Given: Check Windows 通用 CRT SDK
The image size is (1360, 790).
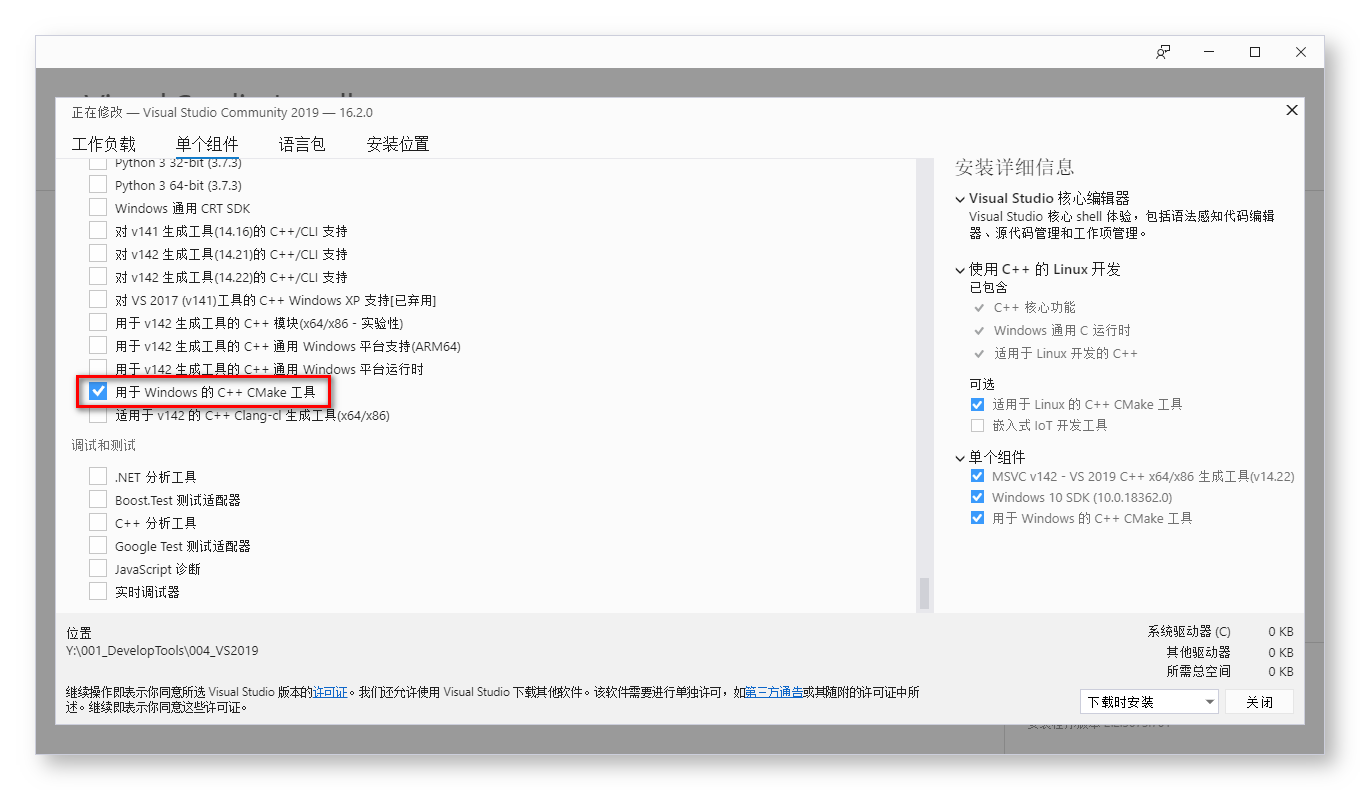Looking at the screenshot, I should click(x=98, y=207).
